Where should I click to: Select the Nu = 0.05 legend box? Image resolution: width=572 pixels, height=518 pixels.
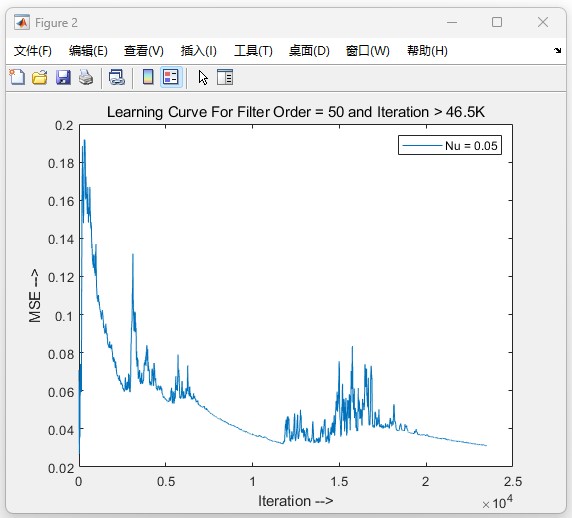click(x=450, y=145)
